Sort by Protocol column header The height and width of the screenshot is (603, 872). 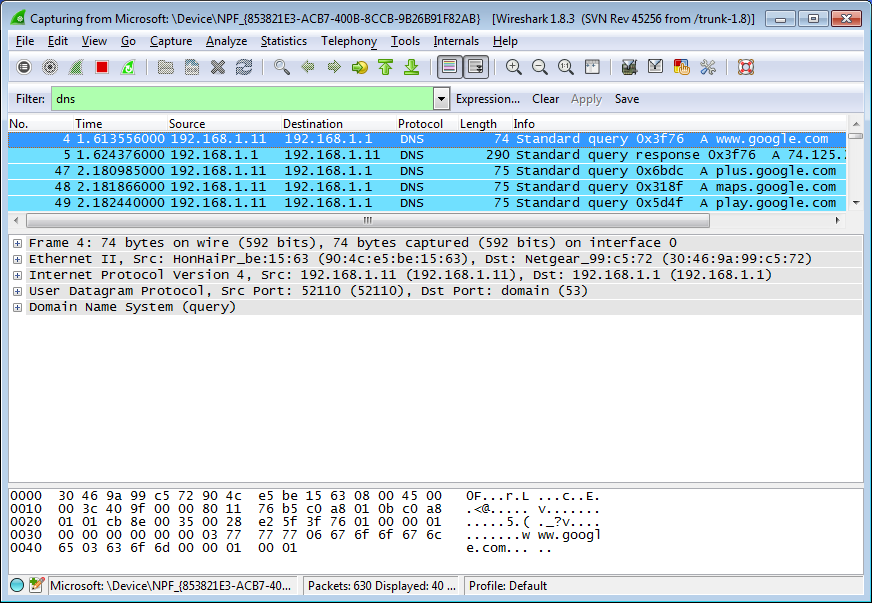[426, 123]
